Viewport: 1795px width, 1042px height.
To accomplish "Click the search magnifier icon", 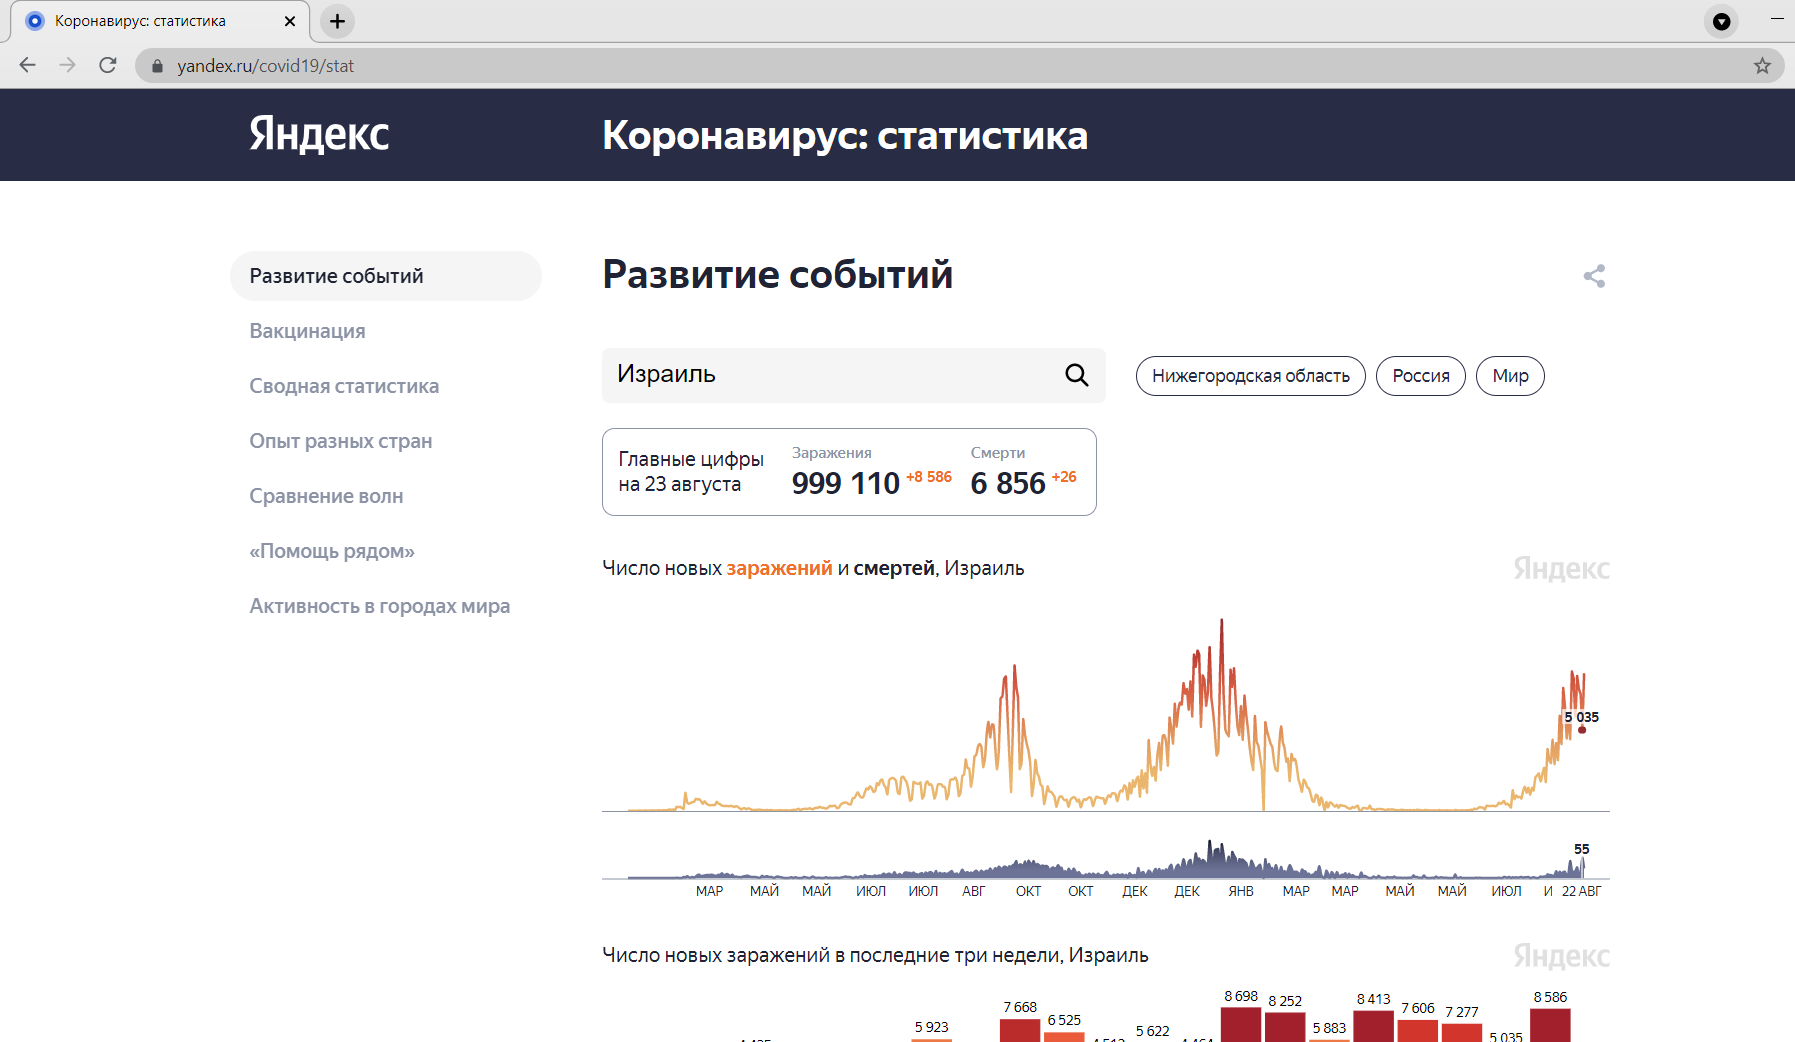I will [x=1076, y=375].
